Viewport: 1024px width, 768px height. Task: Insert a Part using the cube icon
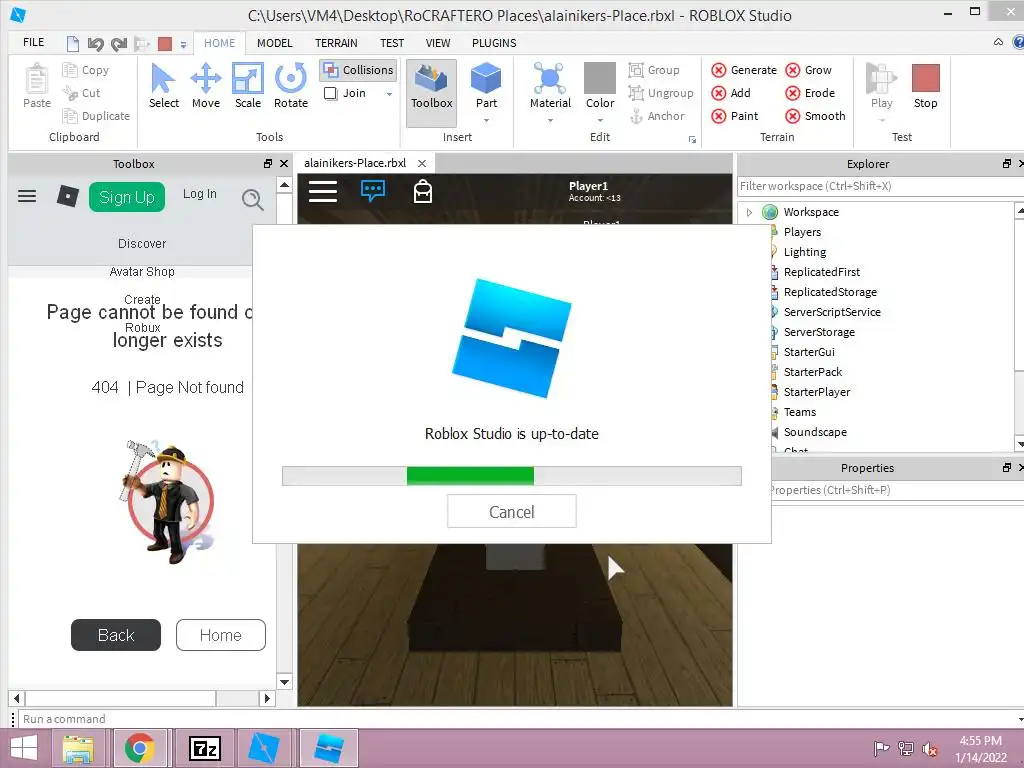(x=486, y=78)
